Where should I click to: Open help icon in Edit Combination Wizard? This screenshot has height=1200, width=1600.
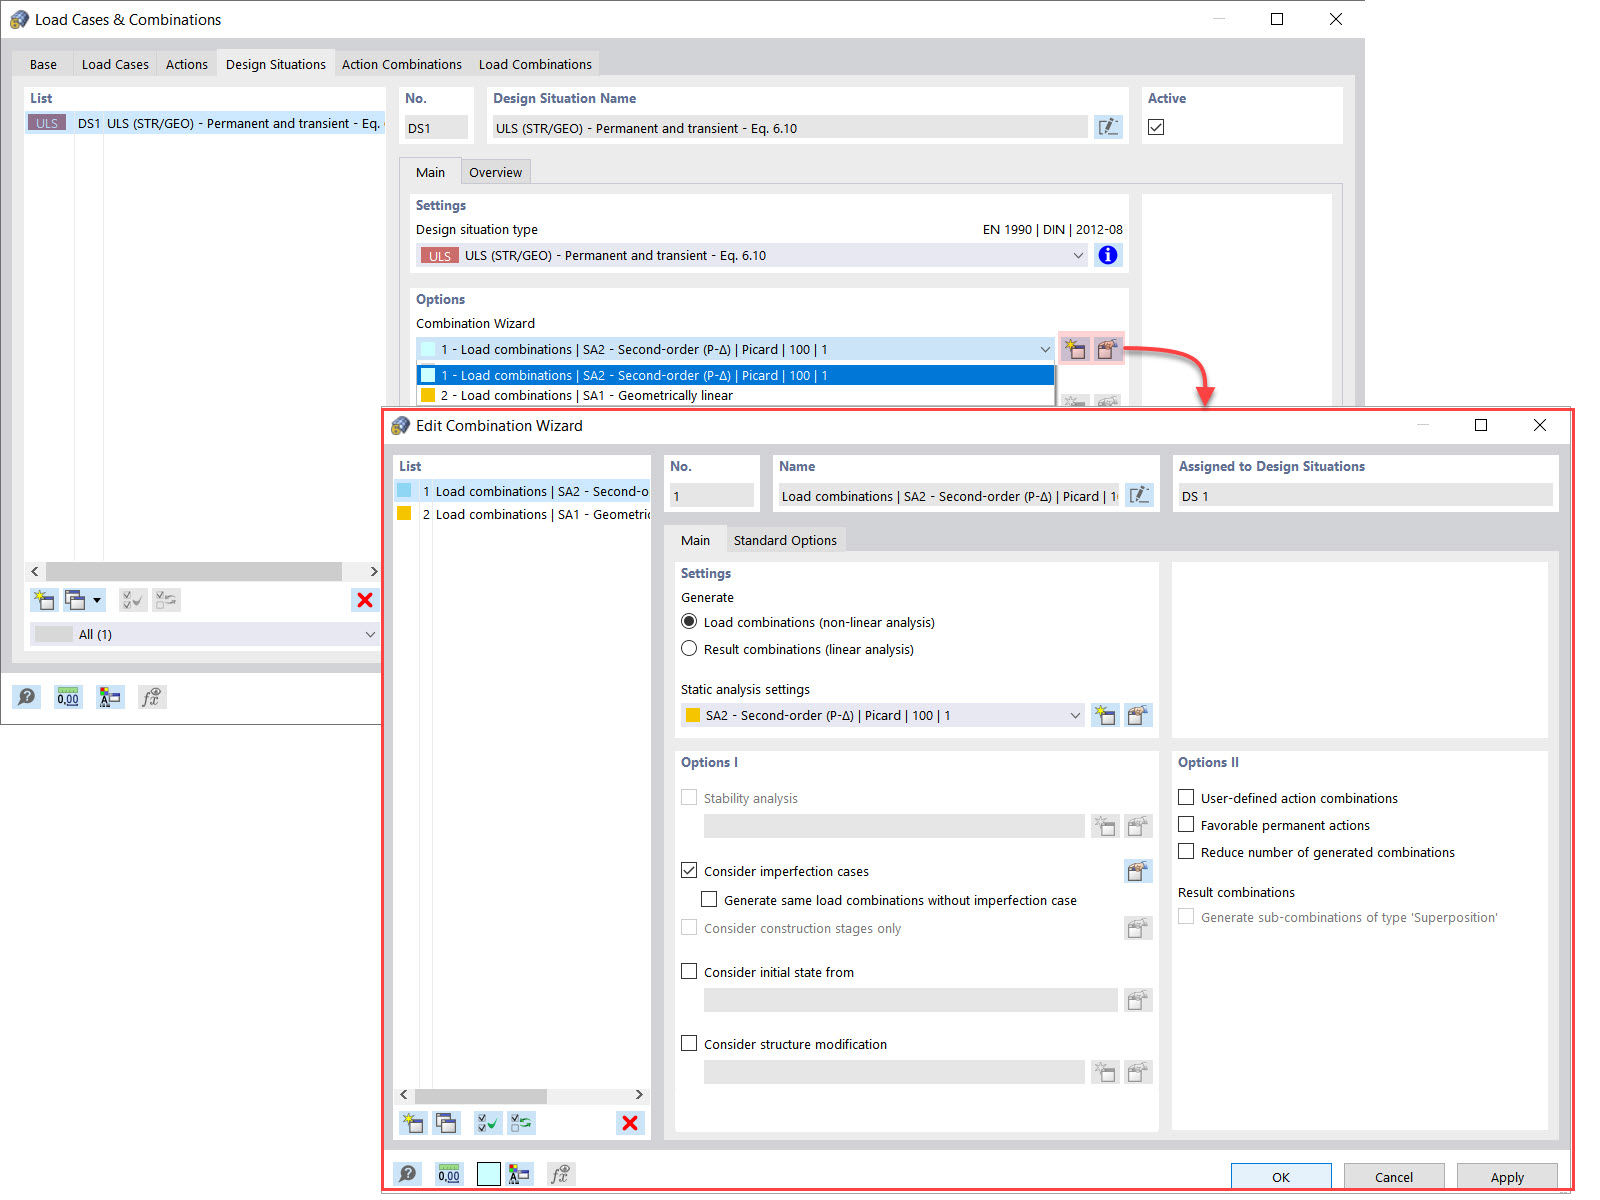coord(408,1174)
